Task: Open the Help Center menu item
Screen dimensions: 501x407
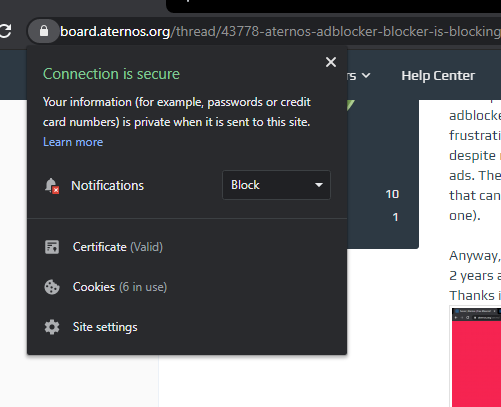Action: pyautogui.click(x=438, y=76)
